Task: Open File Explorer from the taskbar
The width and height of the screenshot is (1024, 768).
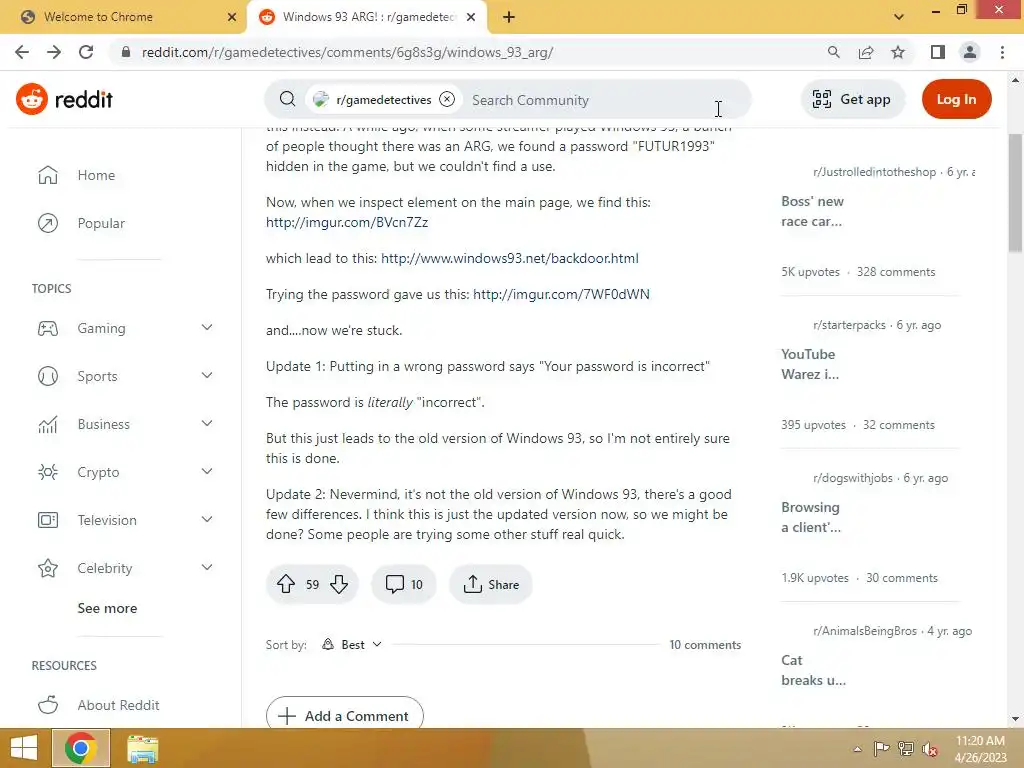Action: (142, 748)
